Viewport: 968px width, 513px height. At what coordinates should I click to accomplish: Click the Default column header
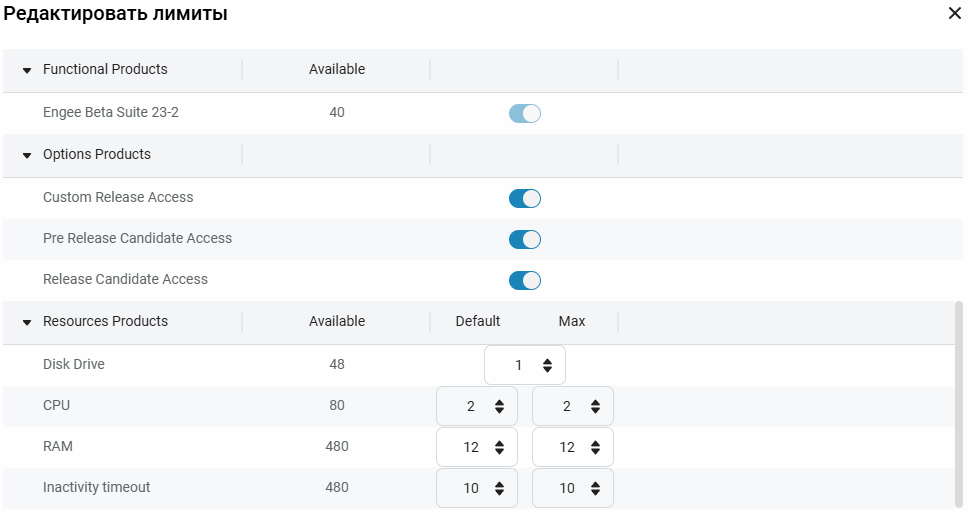tap(478, 321)
